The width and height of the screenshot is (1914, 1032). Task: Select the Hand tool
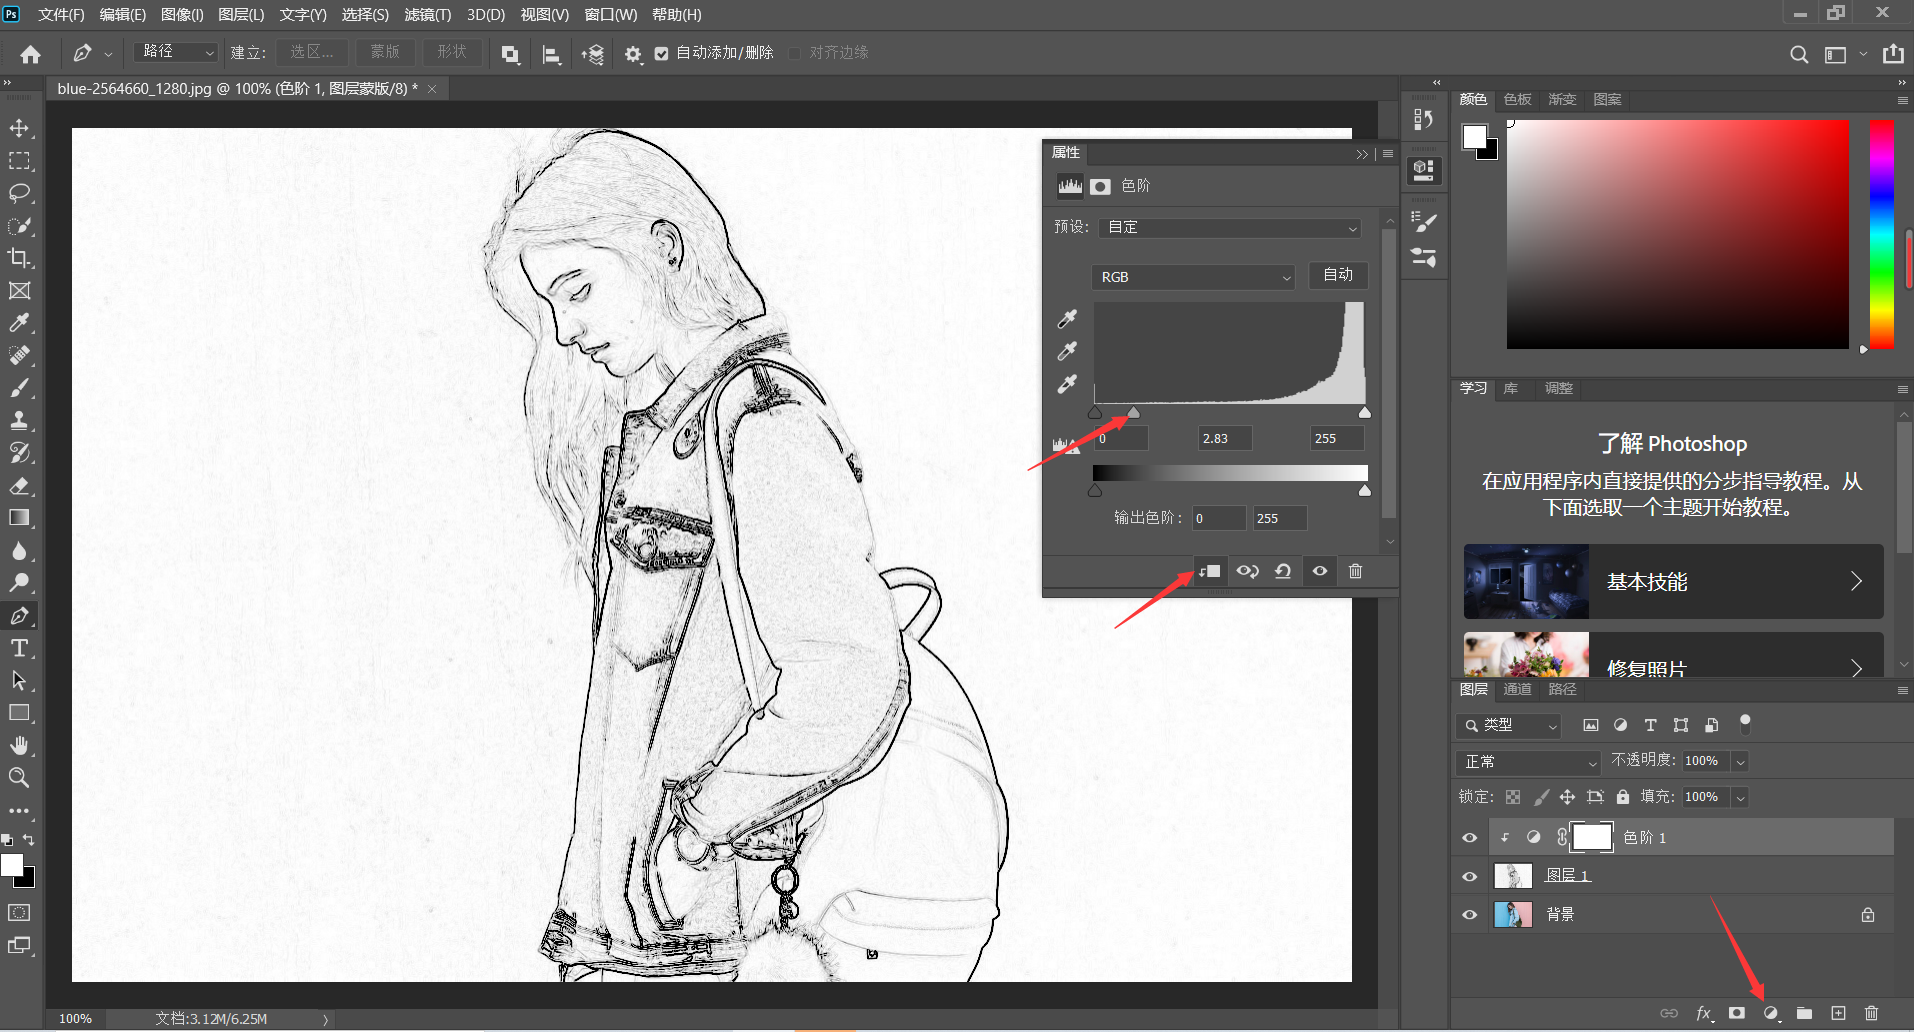point(19,745)
